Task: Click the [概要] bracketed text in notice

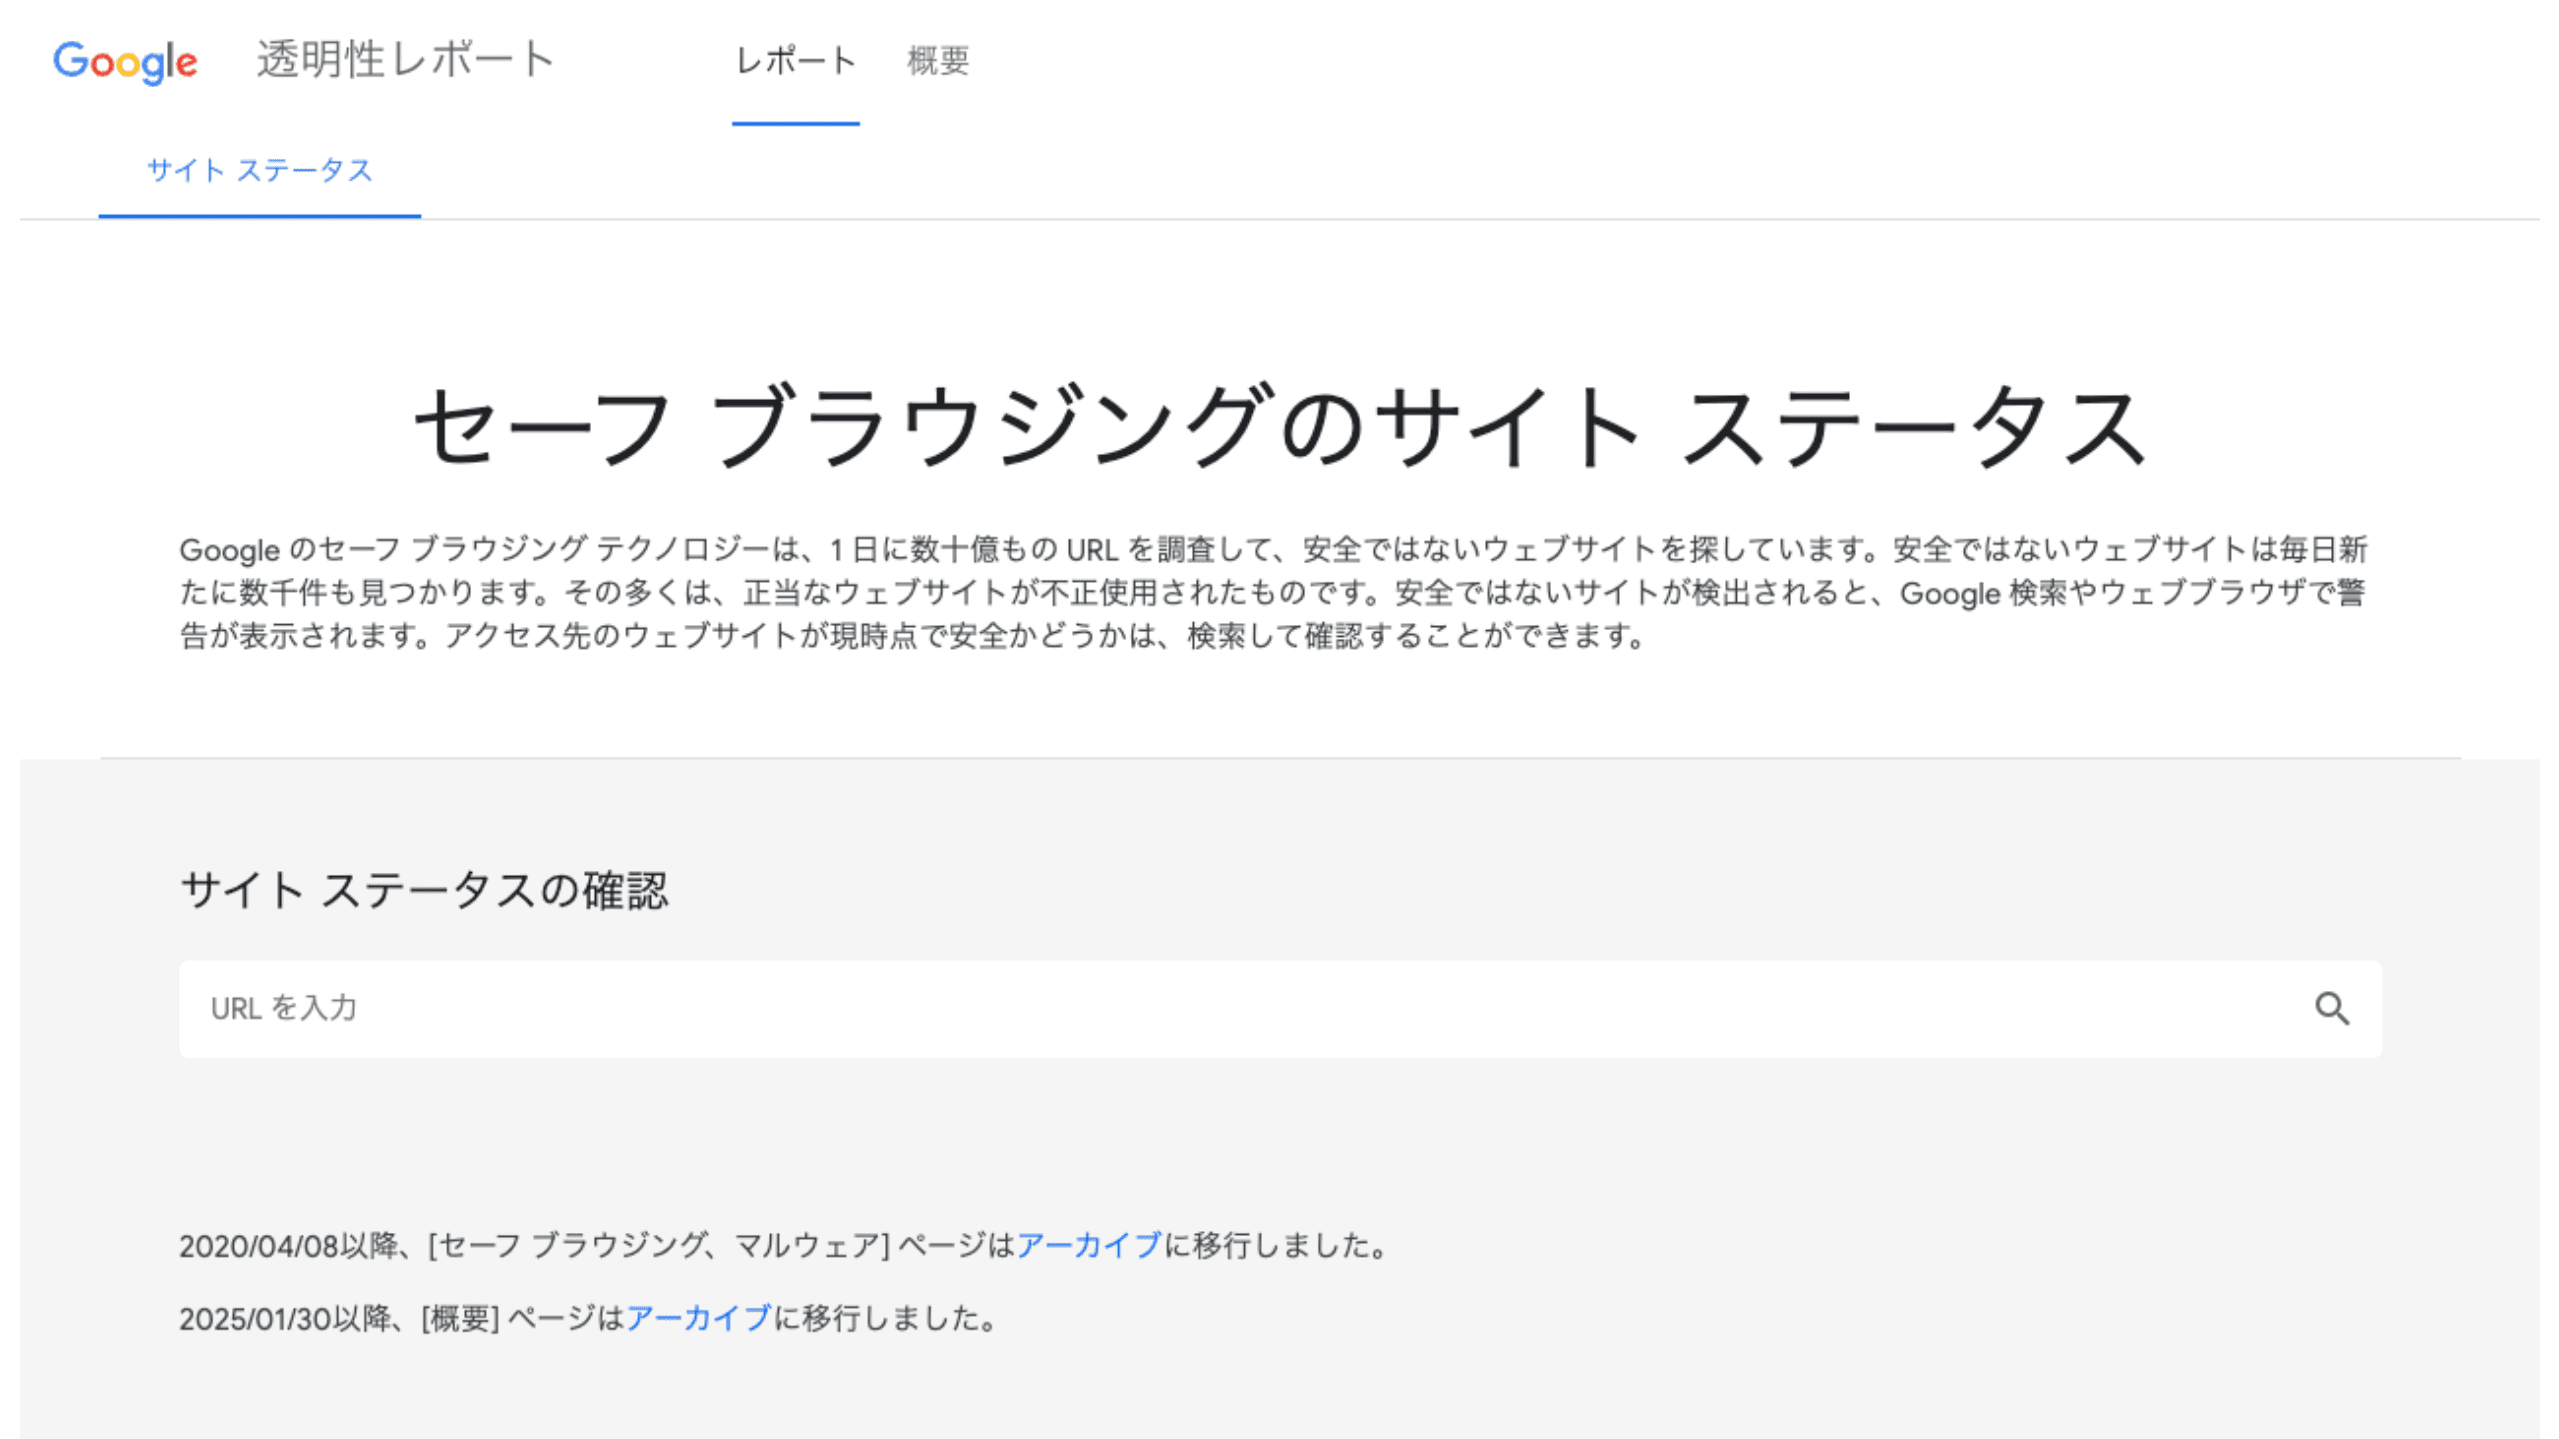Action: [459, 1319]
